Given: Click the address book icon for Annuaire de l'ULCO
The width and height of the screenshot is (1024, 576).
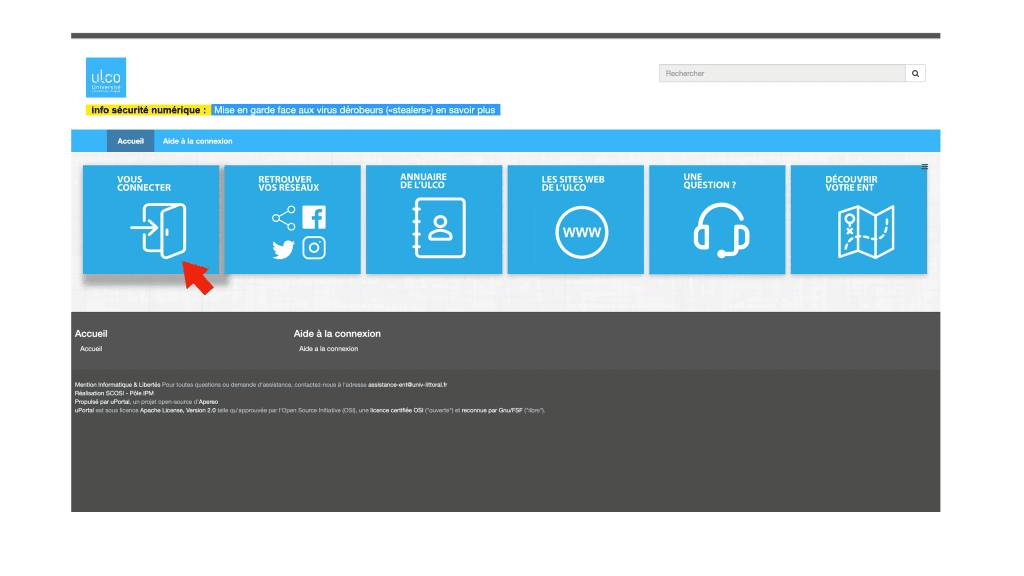Looking at the screenshot, I should pyautogui.click(x=439, y=228).
